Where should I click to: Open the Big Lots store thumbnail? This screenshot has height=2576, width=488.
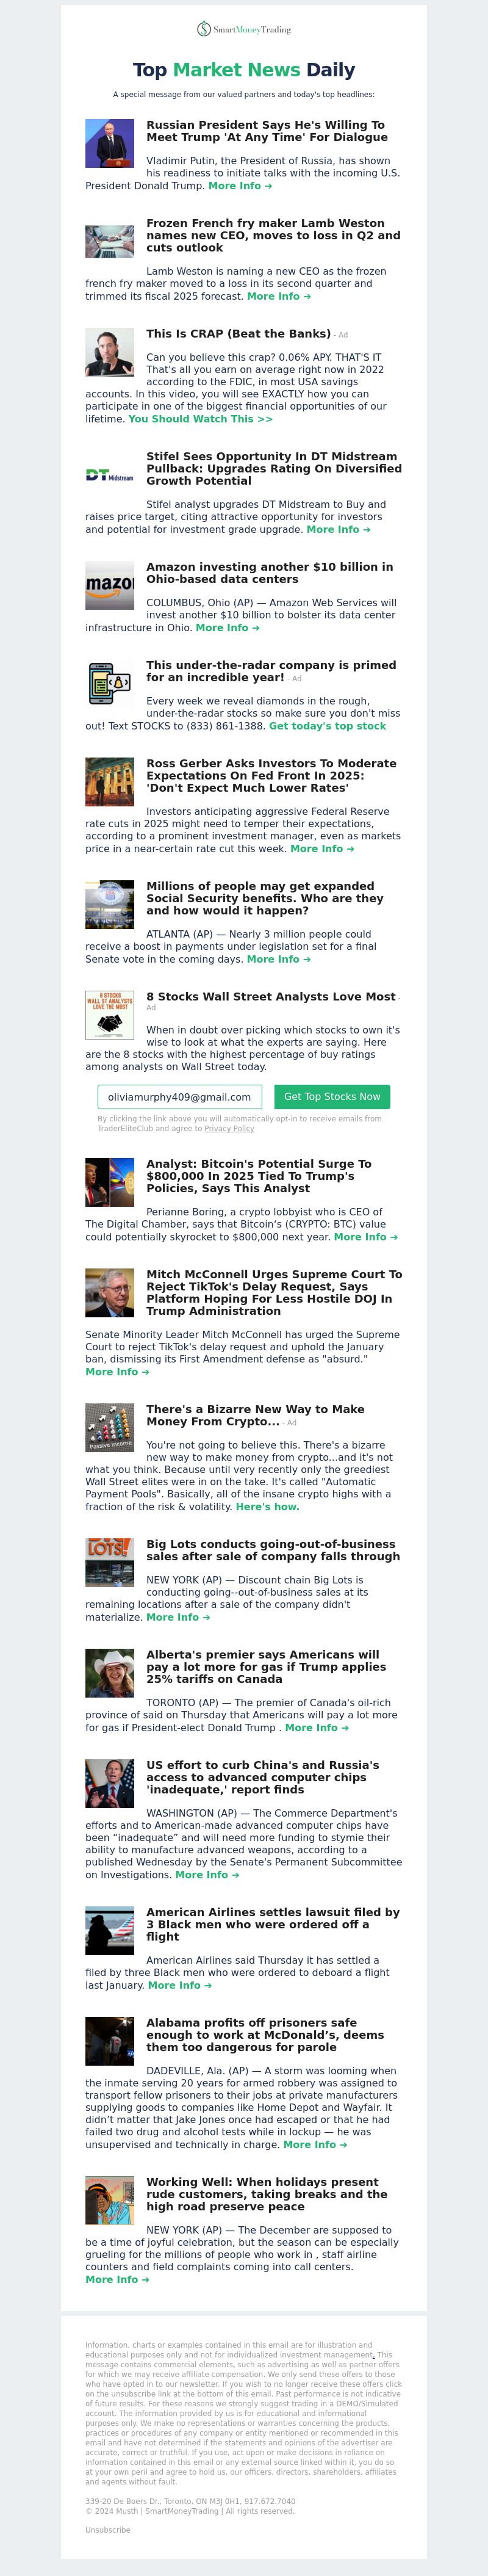click(110, 1563)
